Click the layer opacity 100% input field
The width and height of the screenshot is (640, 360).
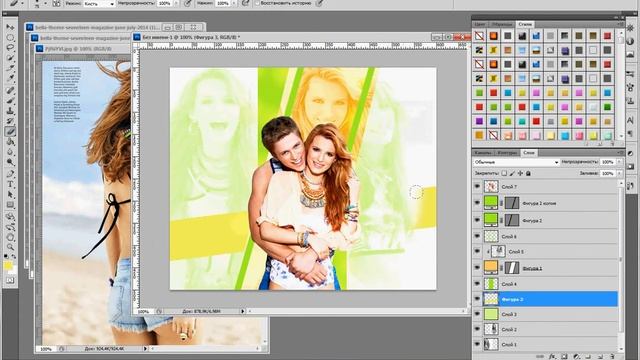click(x=608, y=162)
